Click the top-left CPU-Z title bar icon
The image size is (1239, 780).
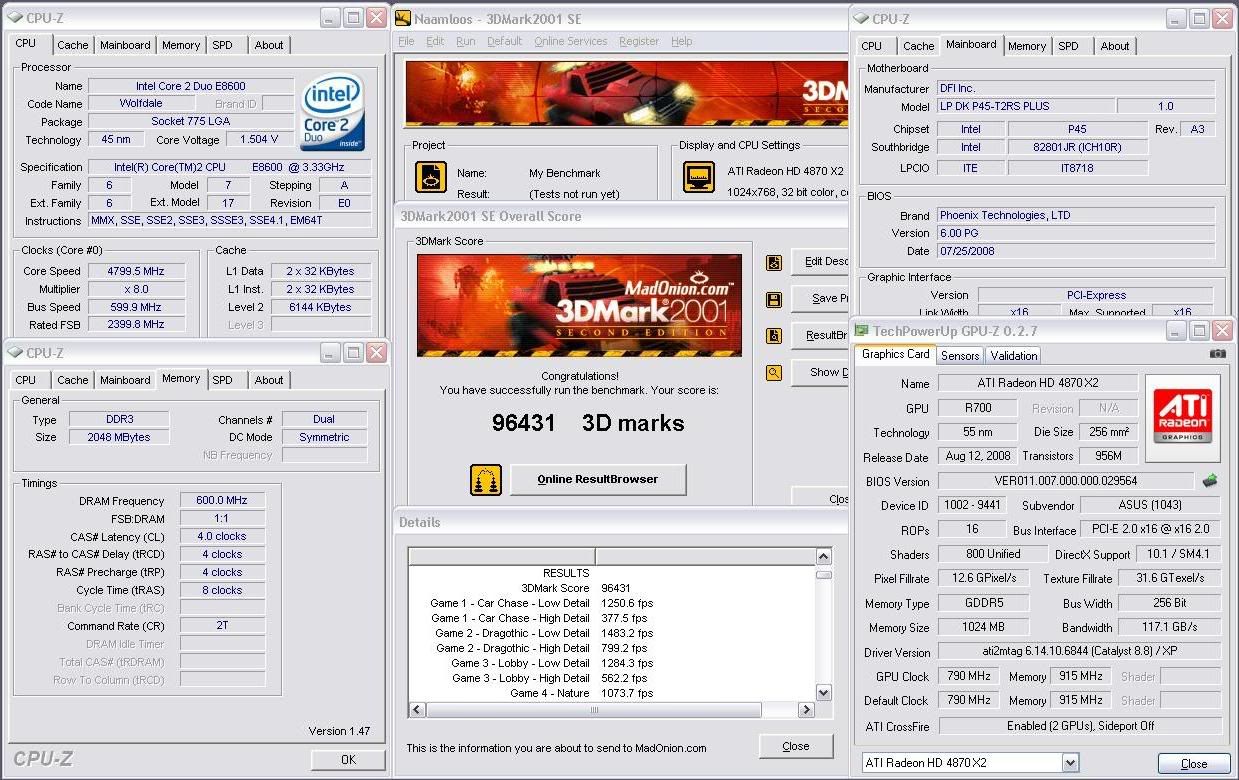(15, 18)
